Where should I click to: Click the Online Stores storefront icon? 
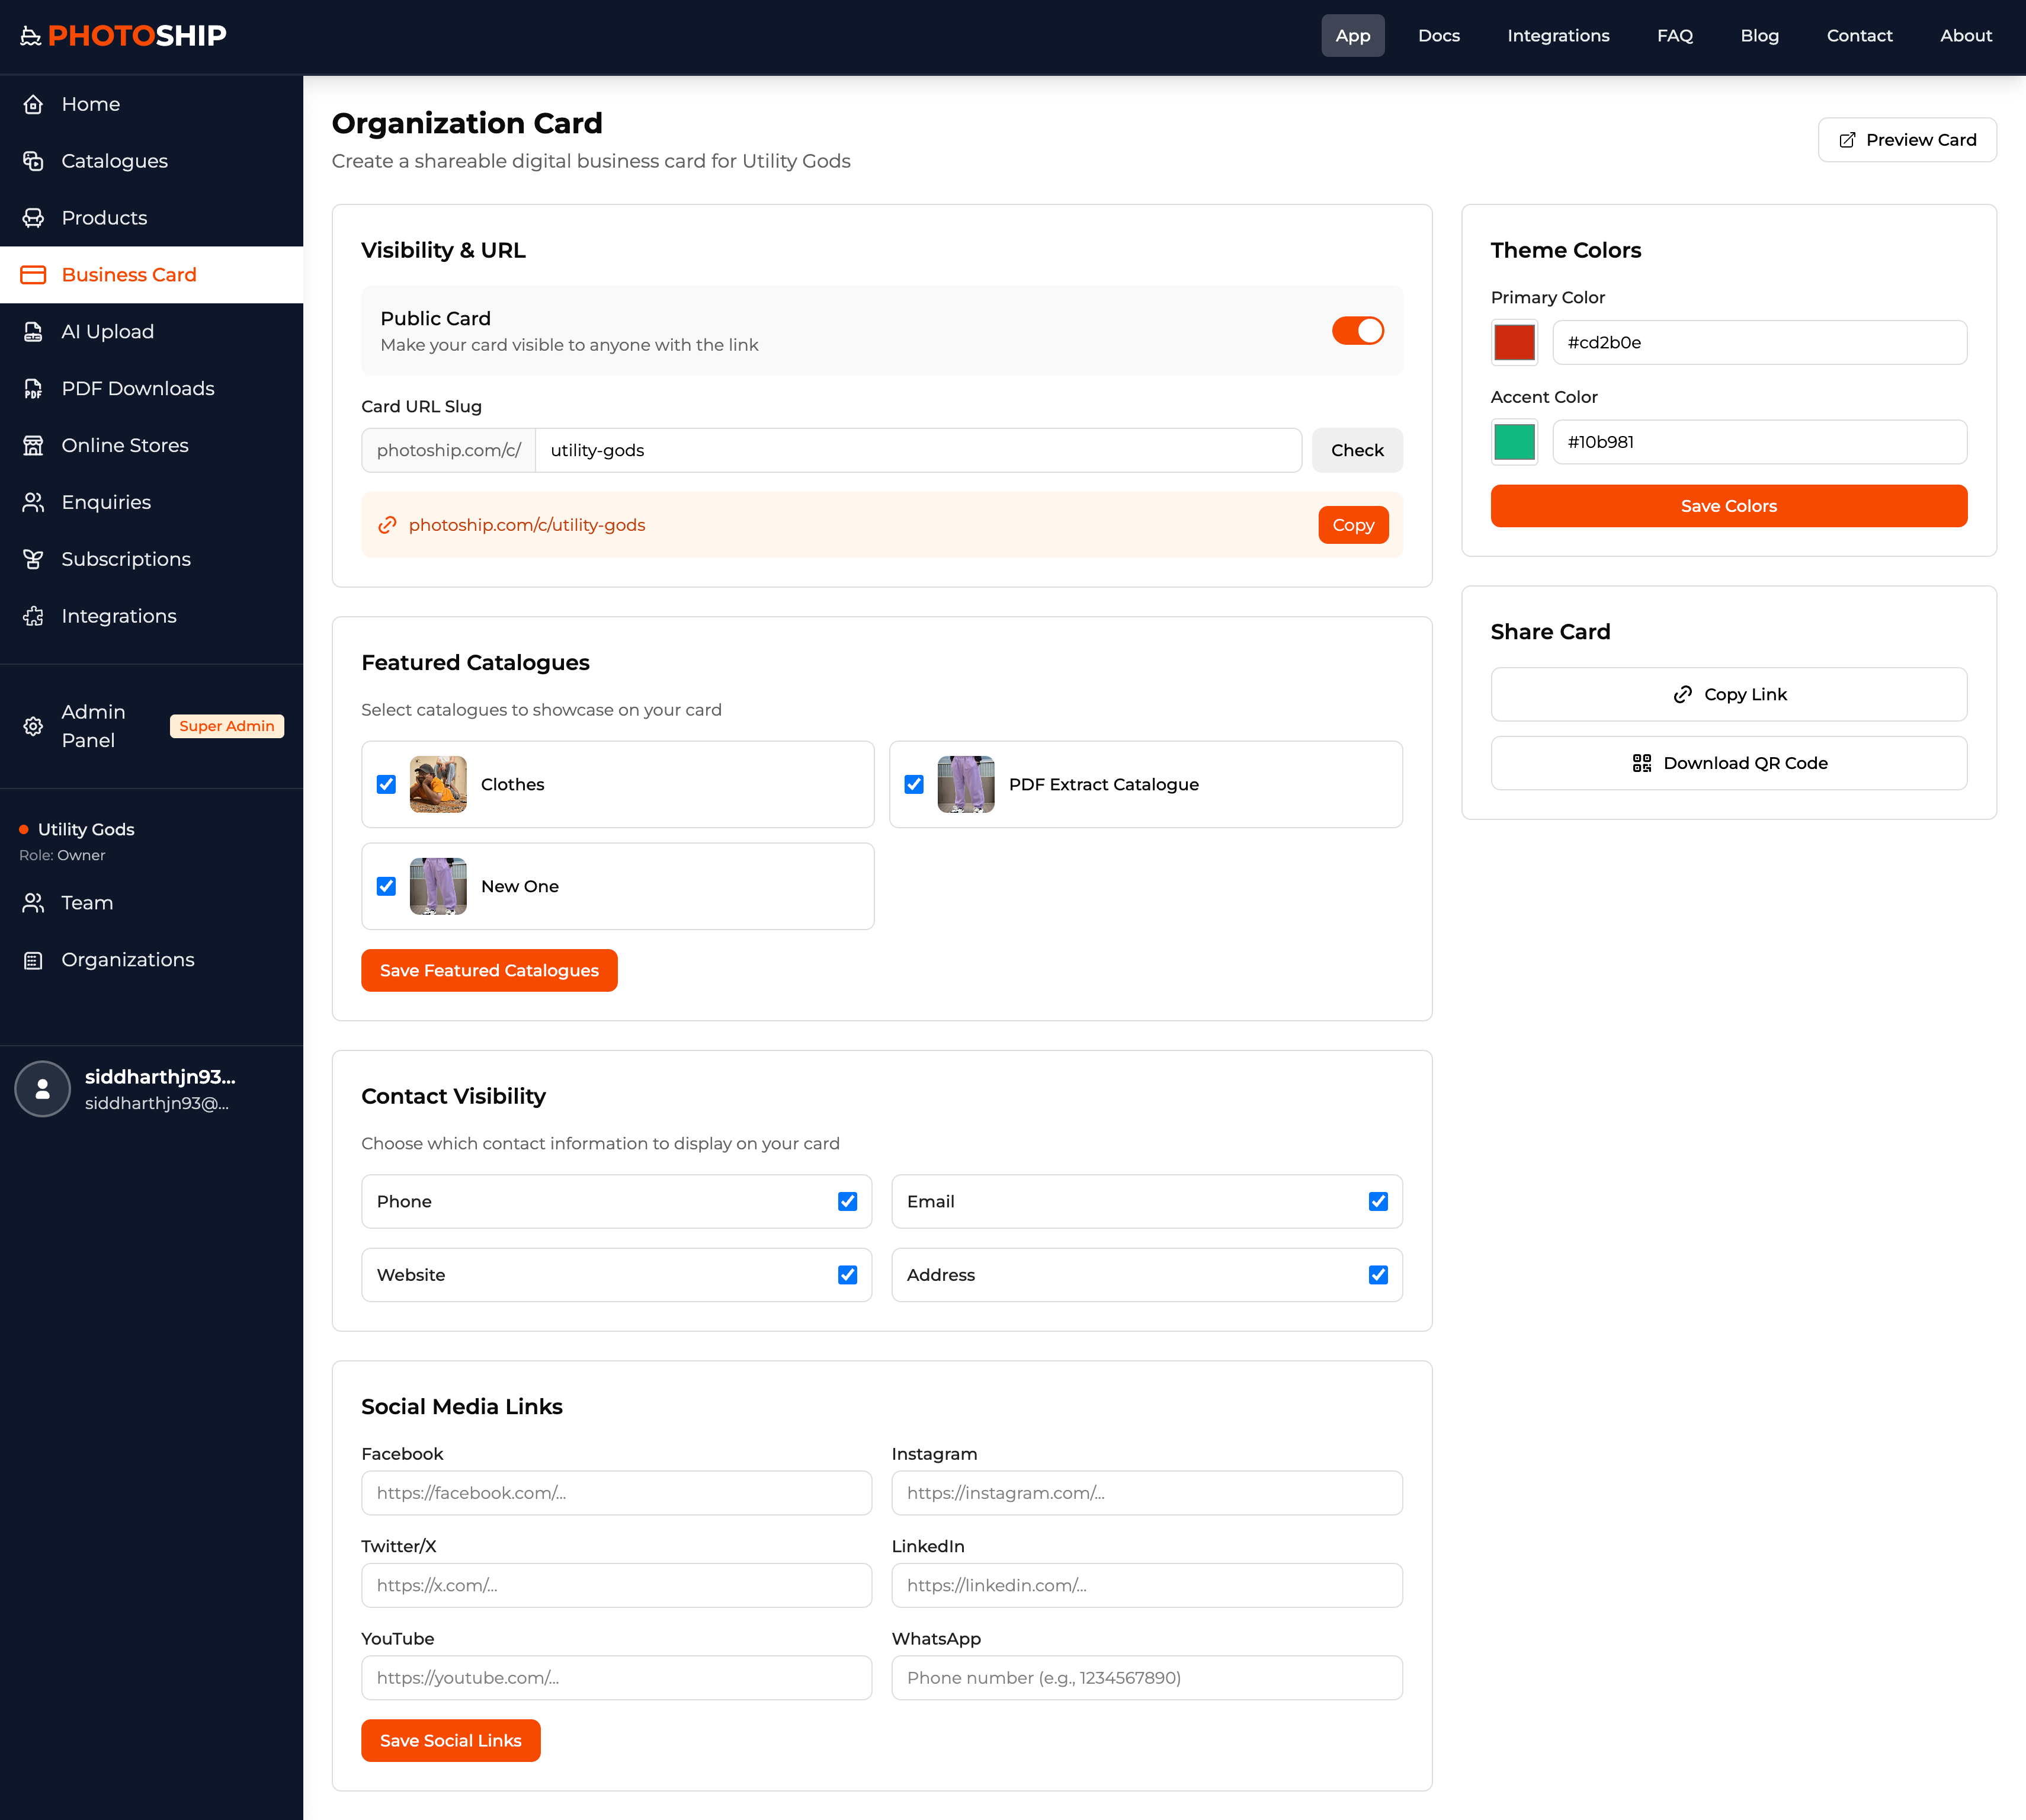click(x=33, y=446)
